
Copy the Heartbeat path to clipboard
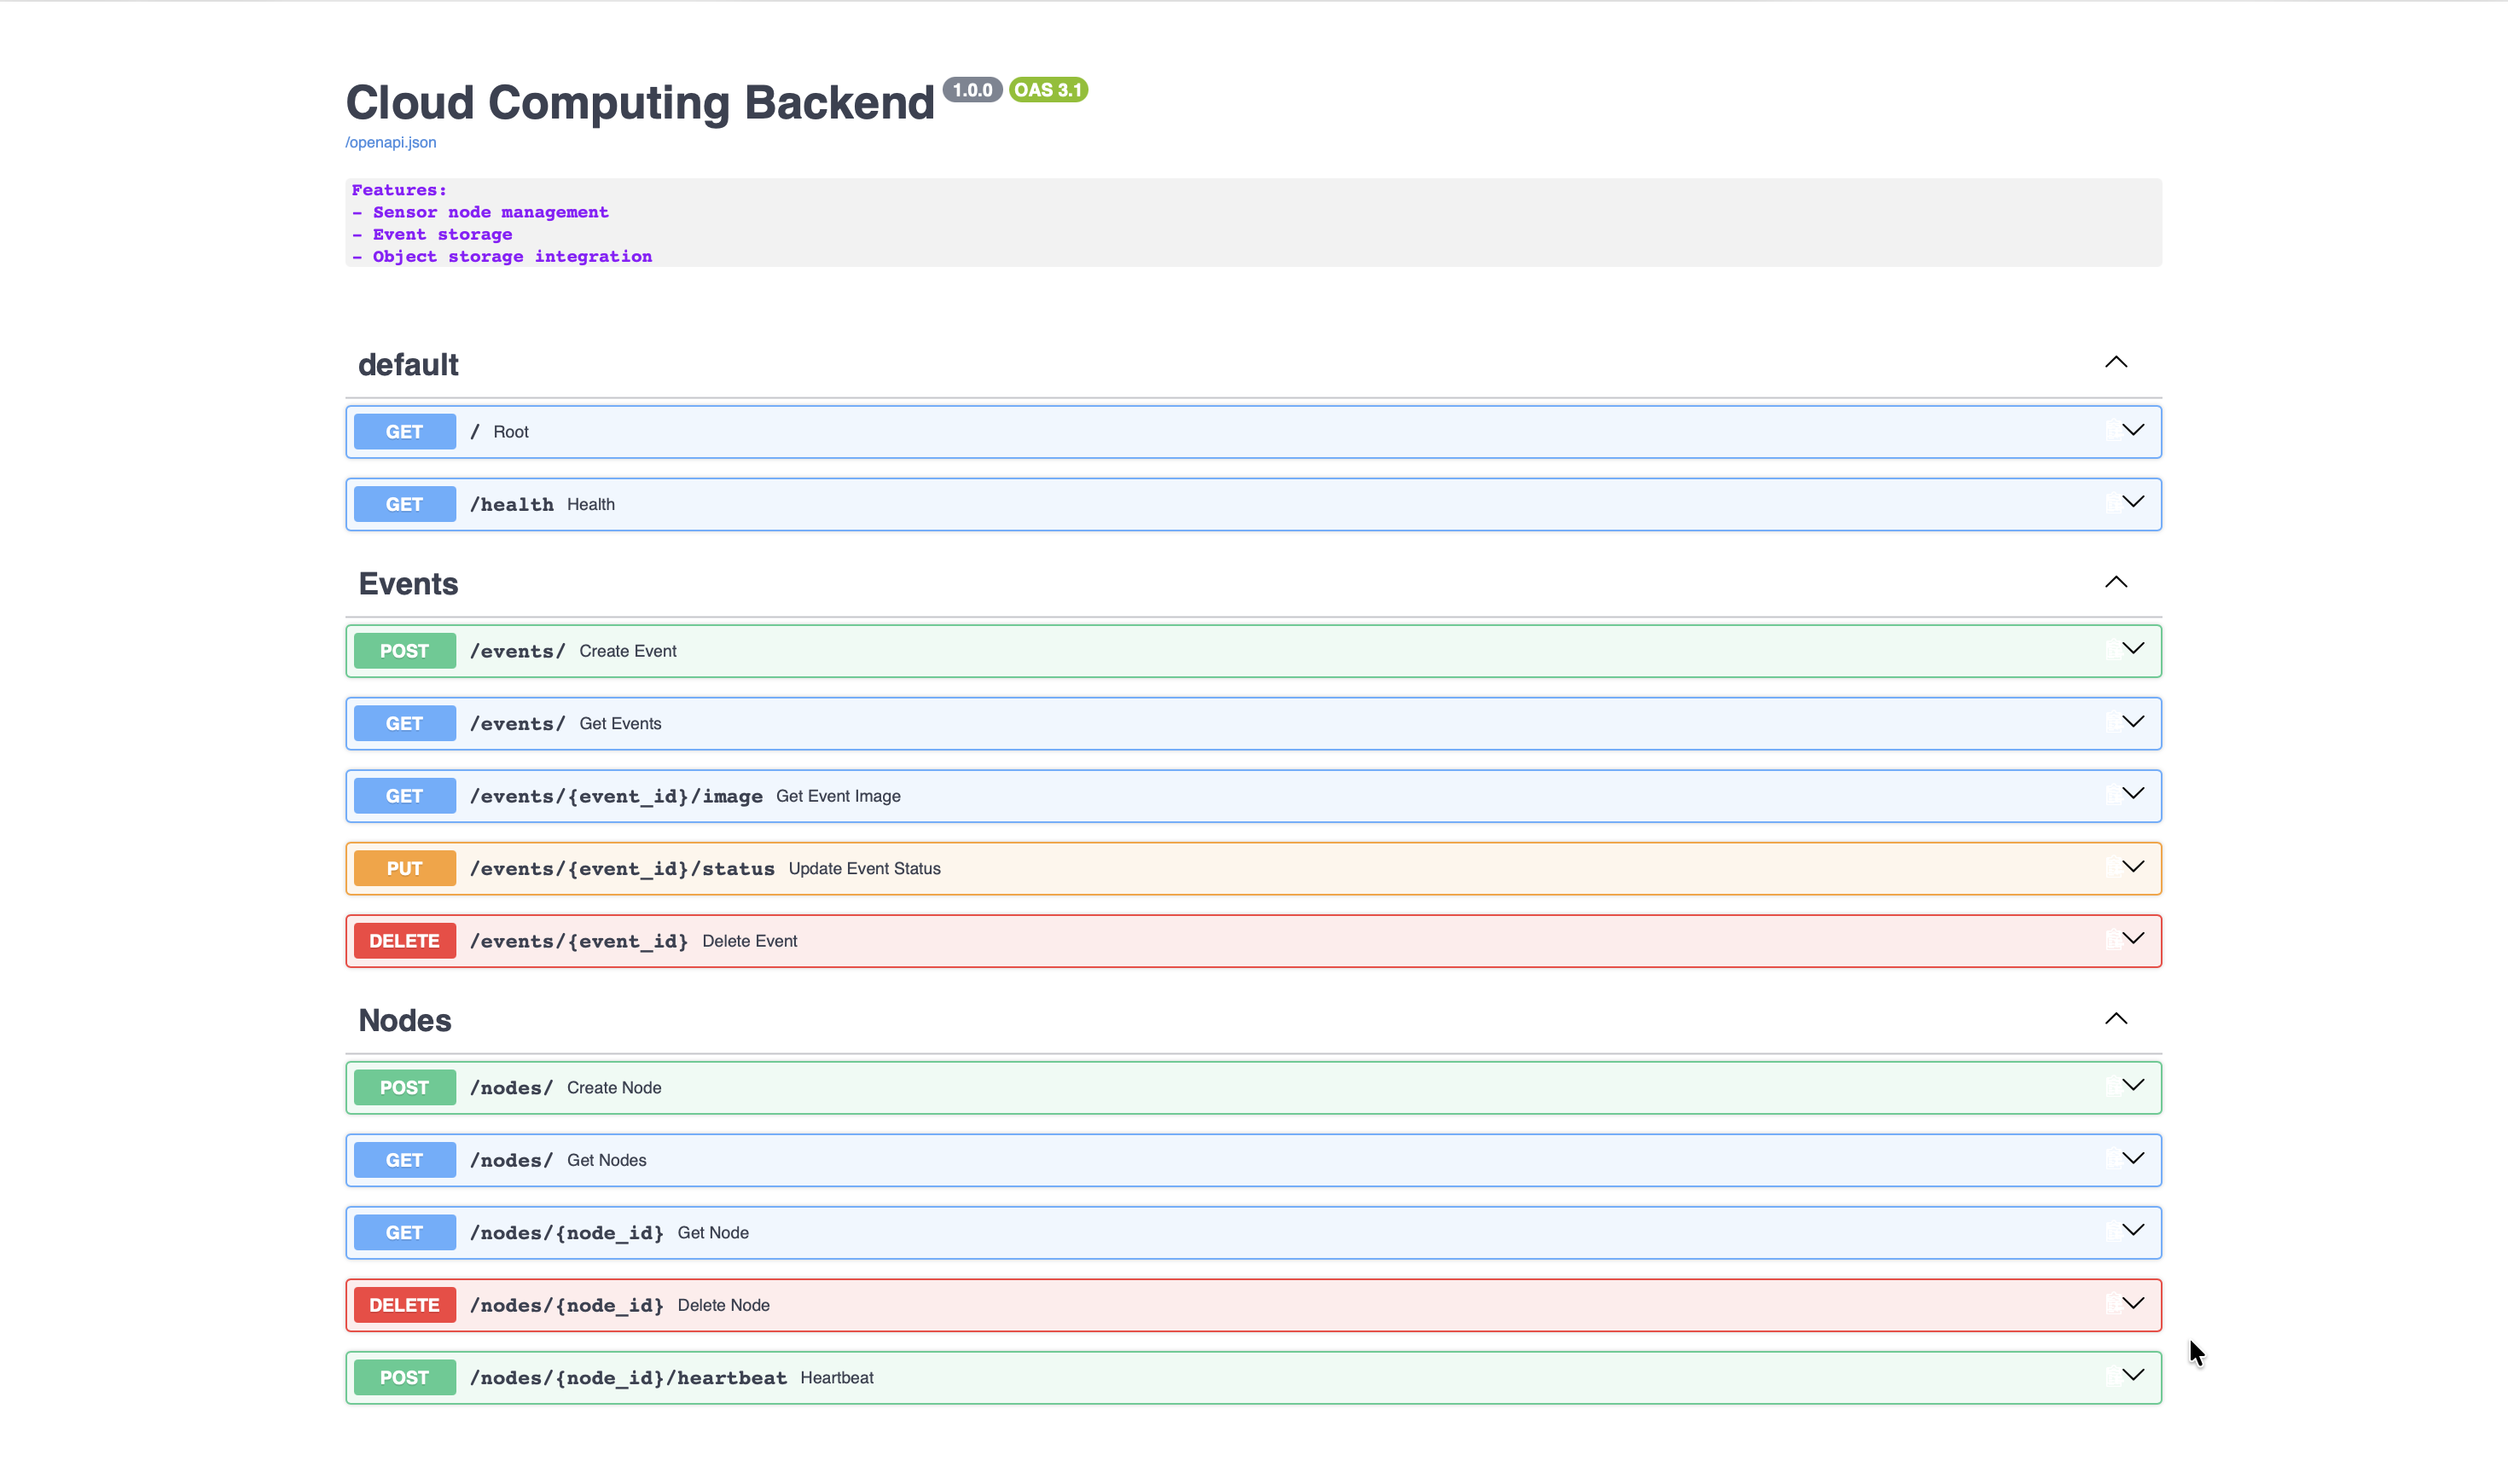click(x=2113, y=1377)
